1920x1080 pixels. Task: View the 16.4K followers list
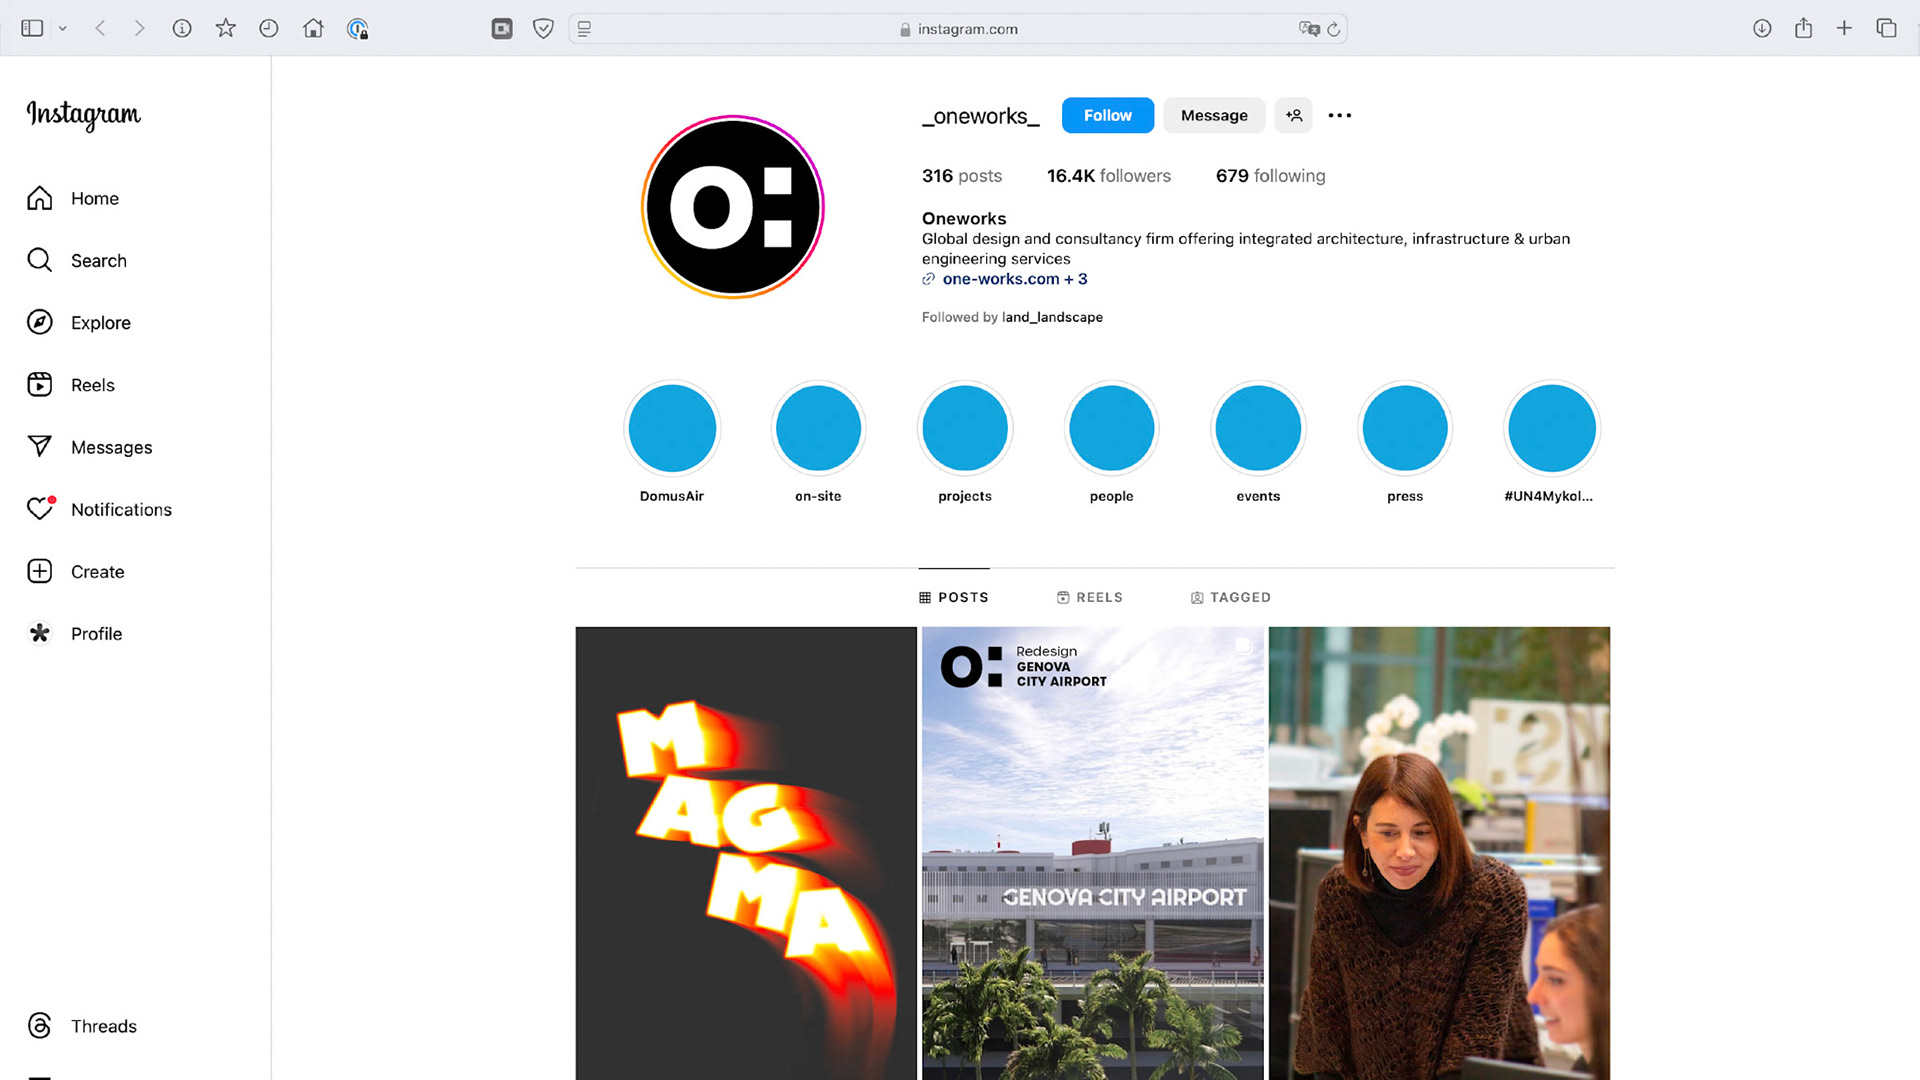click(1108, 176)
